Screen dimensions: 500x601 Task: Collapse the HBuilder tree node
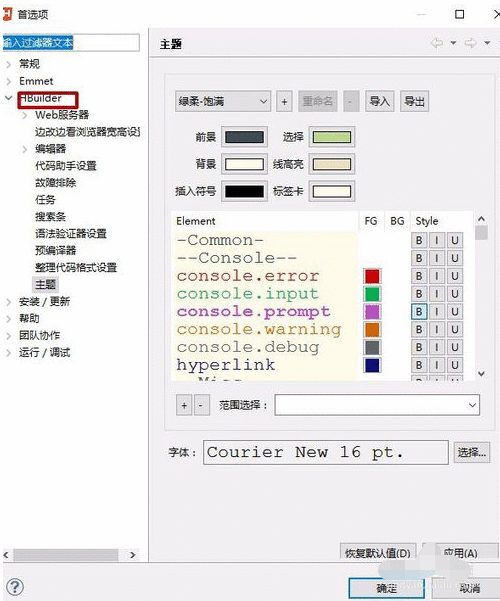coord(9,98)
